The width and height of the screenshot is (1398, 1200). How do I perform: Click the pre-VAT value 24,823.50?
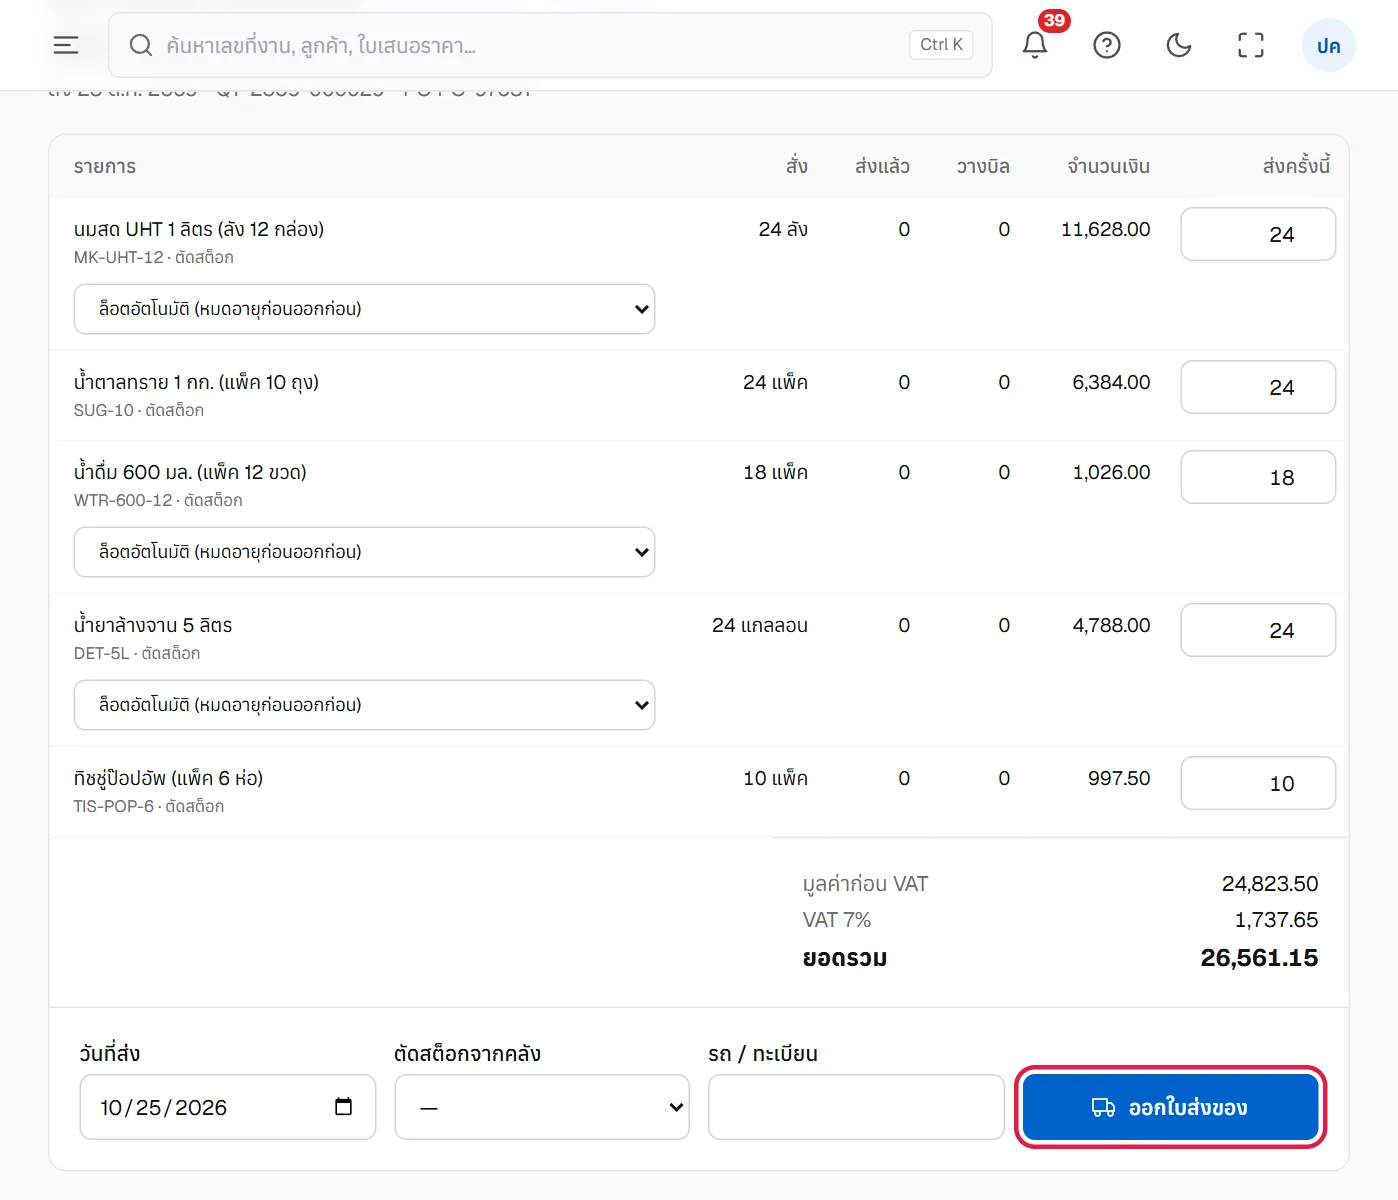tap(1270, 884)
